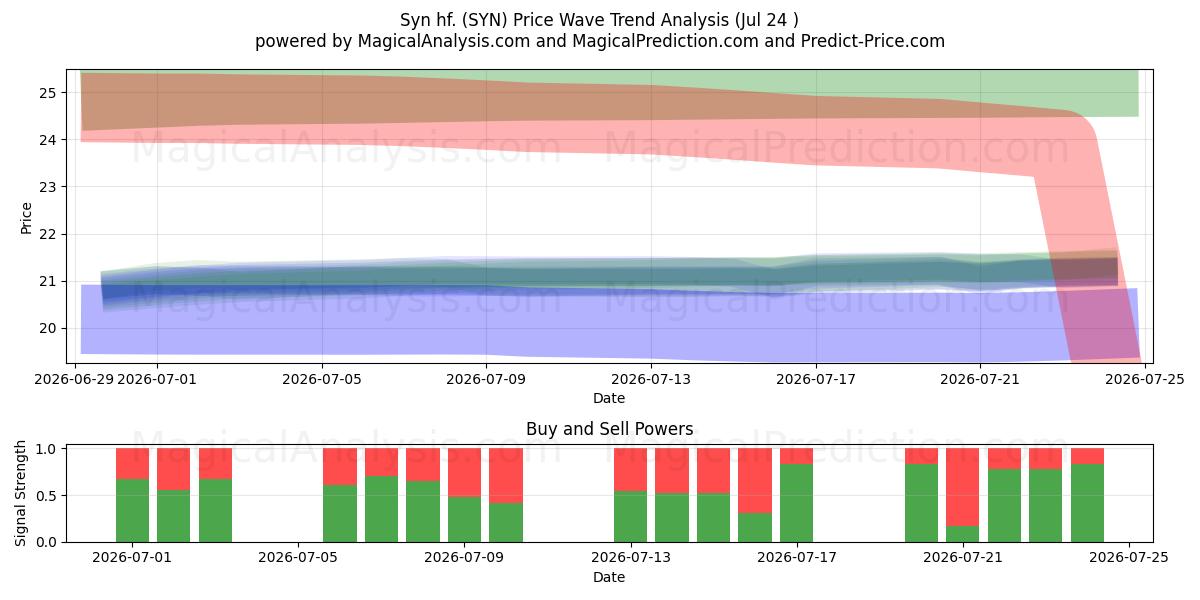Click the tall green bar at 2026-07-17
This screenshot has height=600, width=1200.
pyautogui.click(x=797, y=495)
